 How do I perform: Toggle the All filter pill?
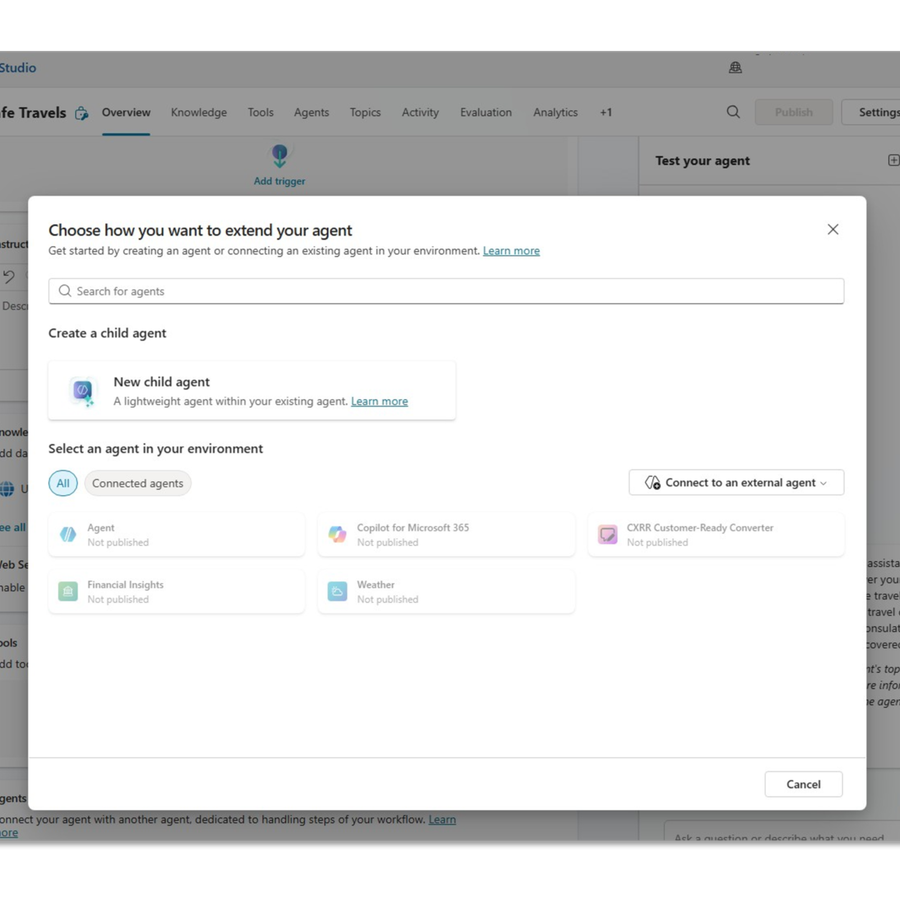63,483
